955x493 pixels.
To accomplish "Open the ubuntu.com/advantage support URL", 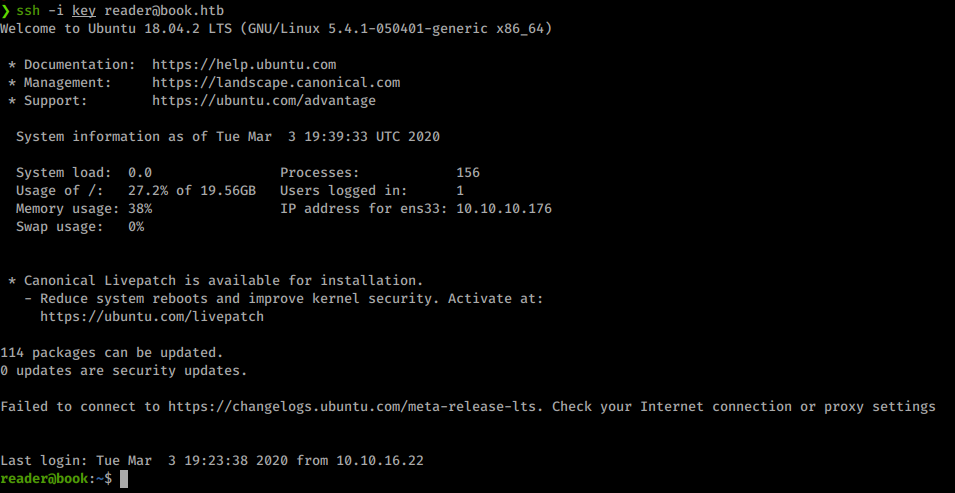I will (x=264, y=101).
